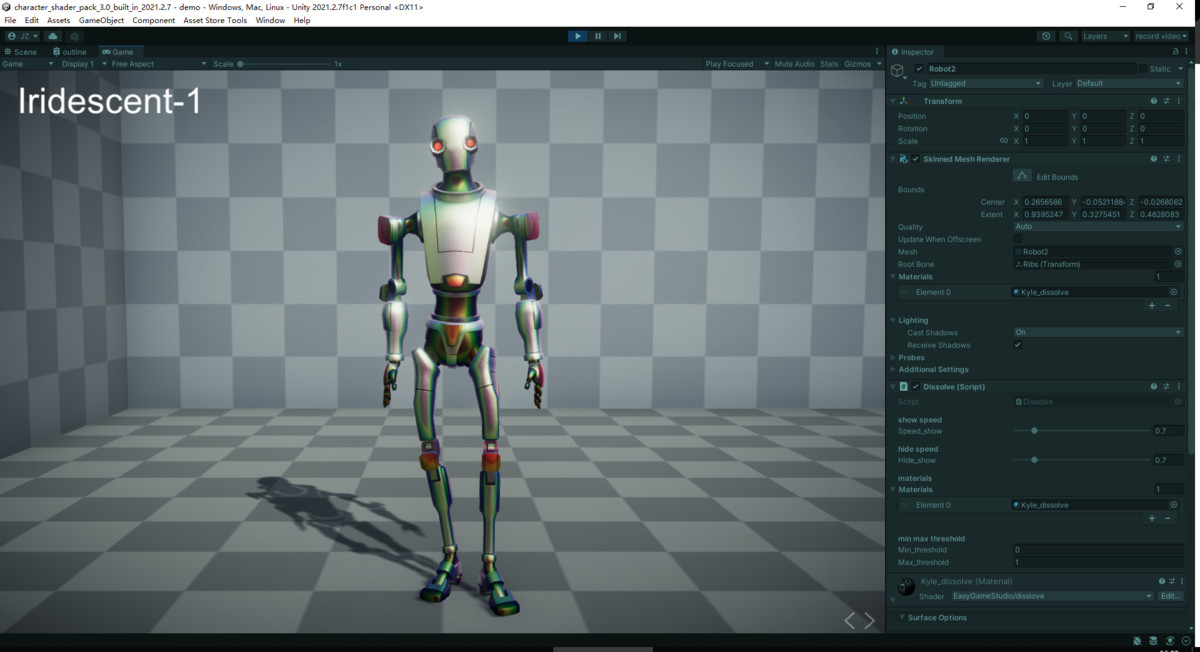Open the Cast Shadows dropdown
This screenshot has height=652, width=1200.
tap(1097, 332)
